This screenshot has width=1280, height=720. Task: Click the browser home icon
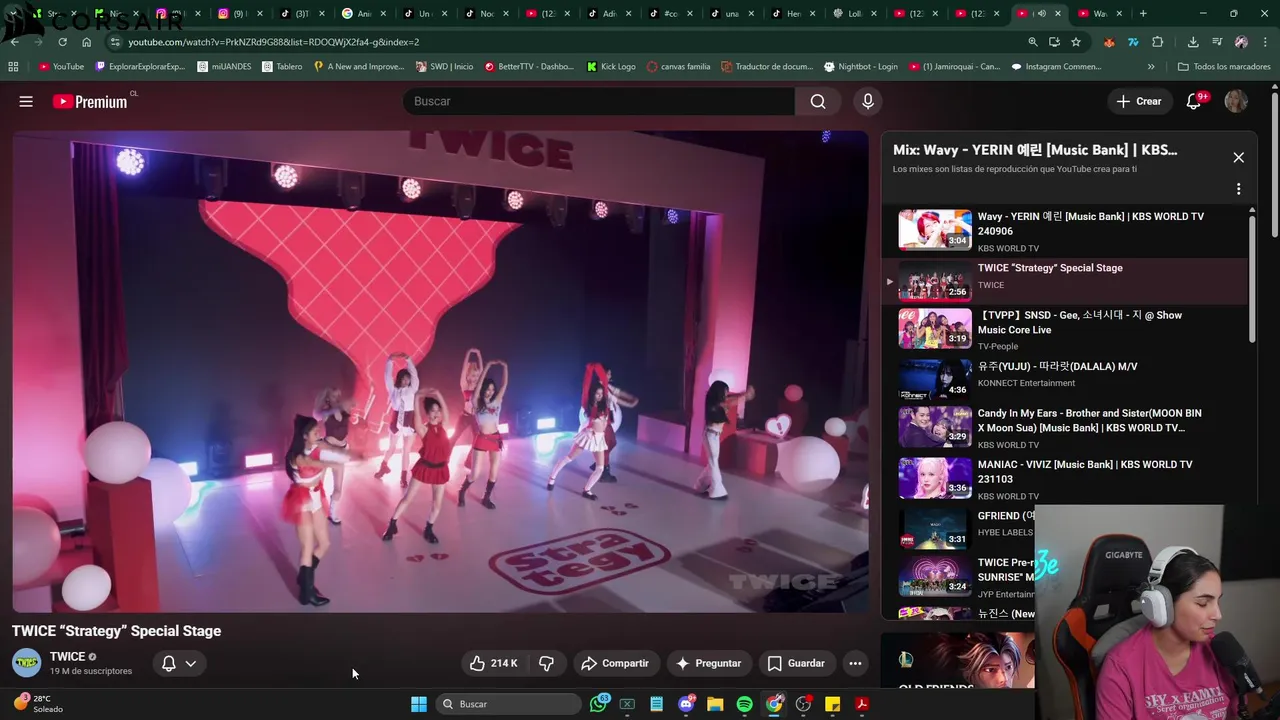coord(87,42)
